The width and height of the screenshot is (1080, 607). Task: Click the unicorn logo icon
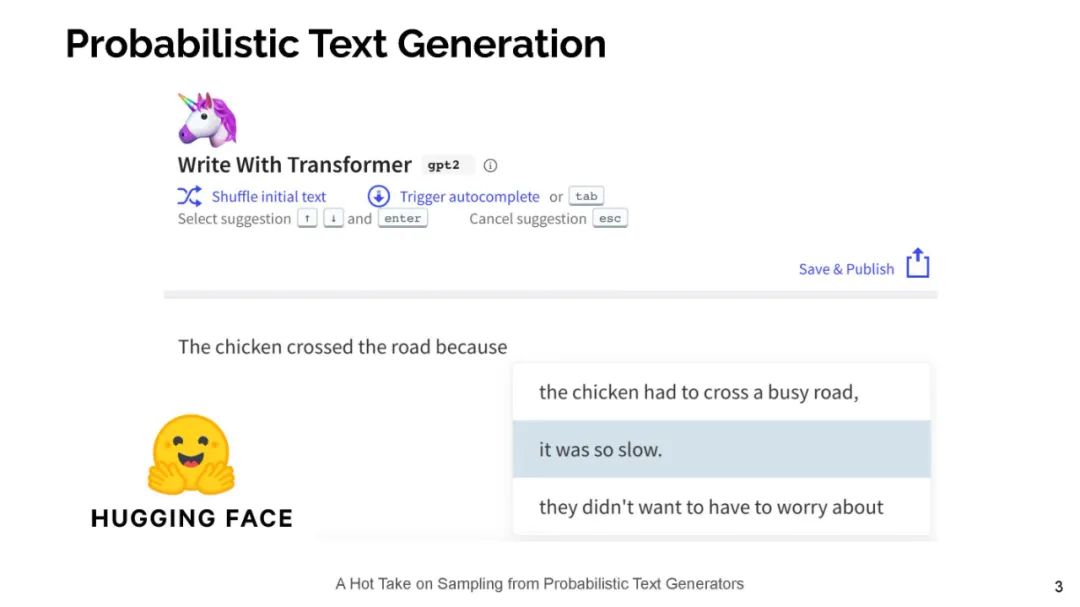(207, 120)
